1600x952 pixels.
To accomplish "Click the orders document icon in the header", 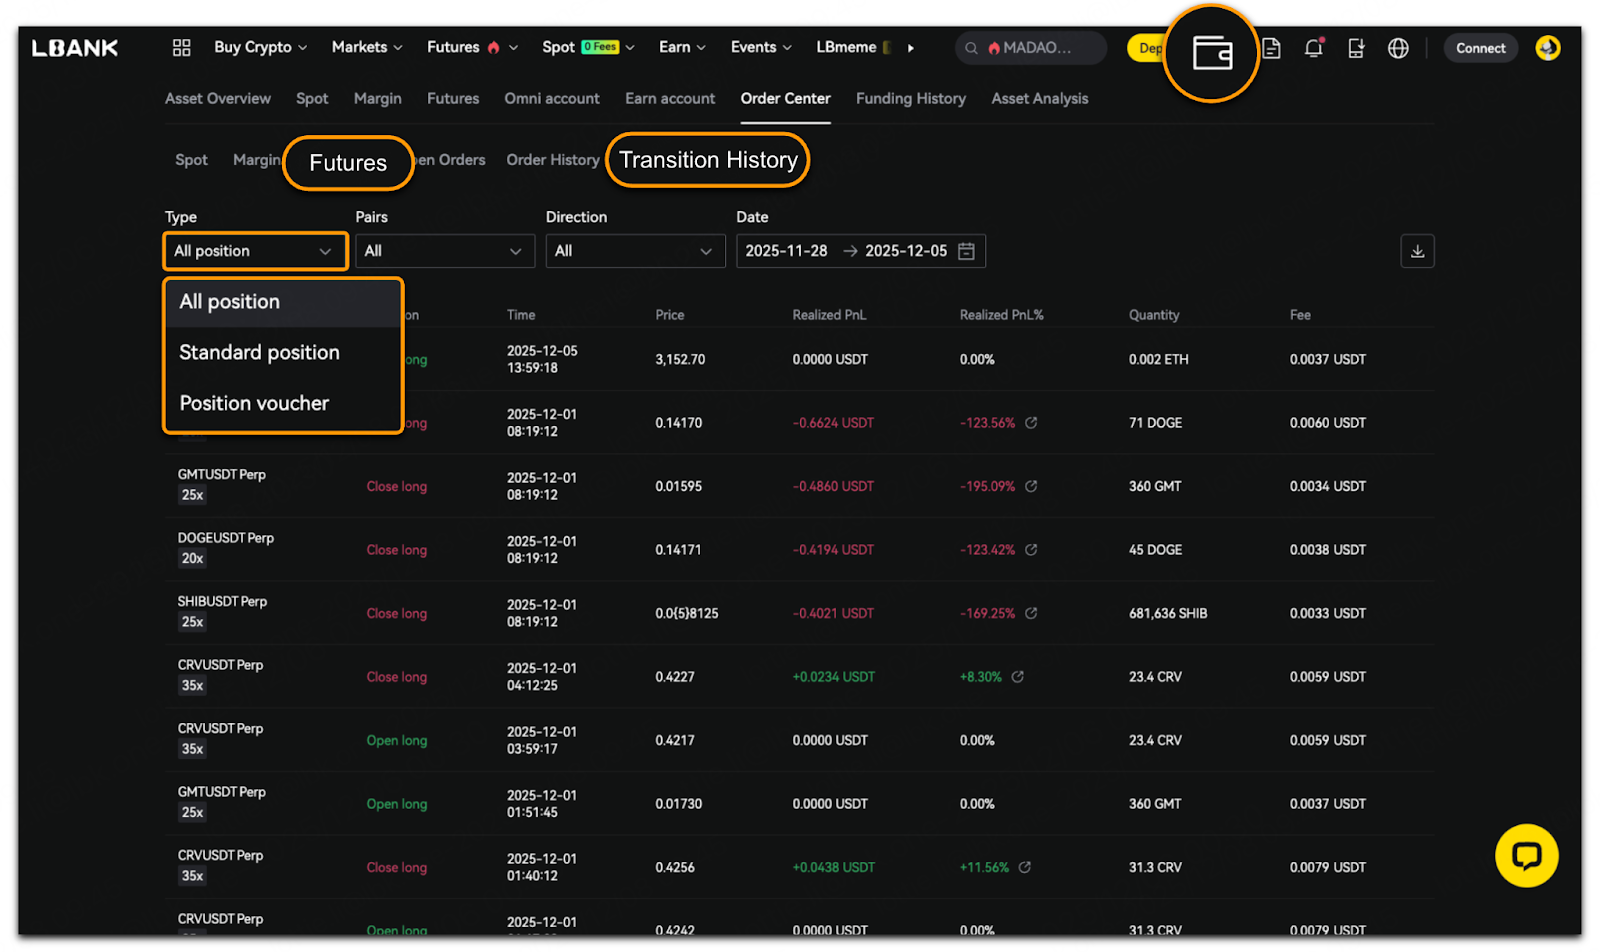I will [x=1271, y=48].
